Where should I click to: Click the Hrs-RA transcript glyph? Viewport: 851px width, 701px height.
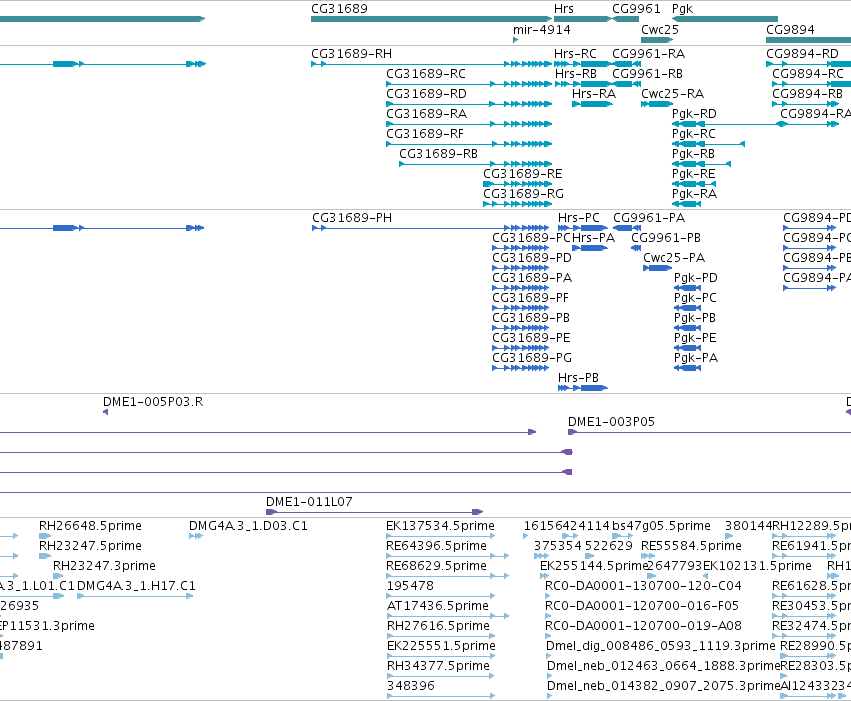[x=592, y=104]
